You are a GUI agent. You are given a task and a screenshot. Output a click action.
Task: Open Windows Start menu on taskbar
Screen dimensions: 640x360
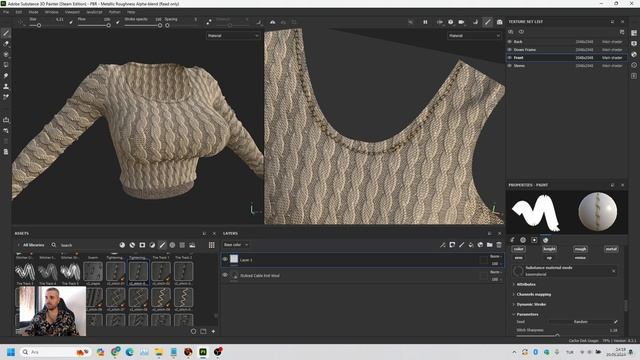pyautogui.click(x=11, y=352)
